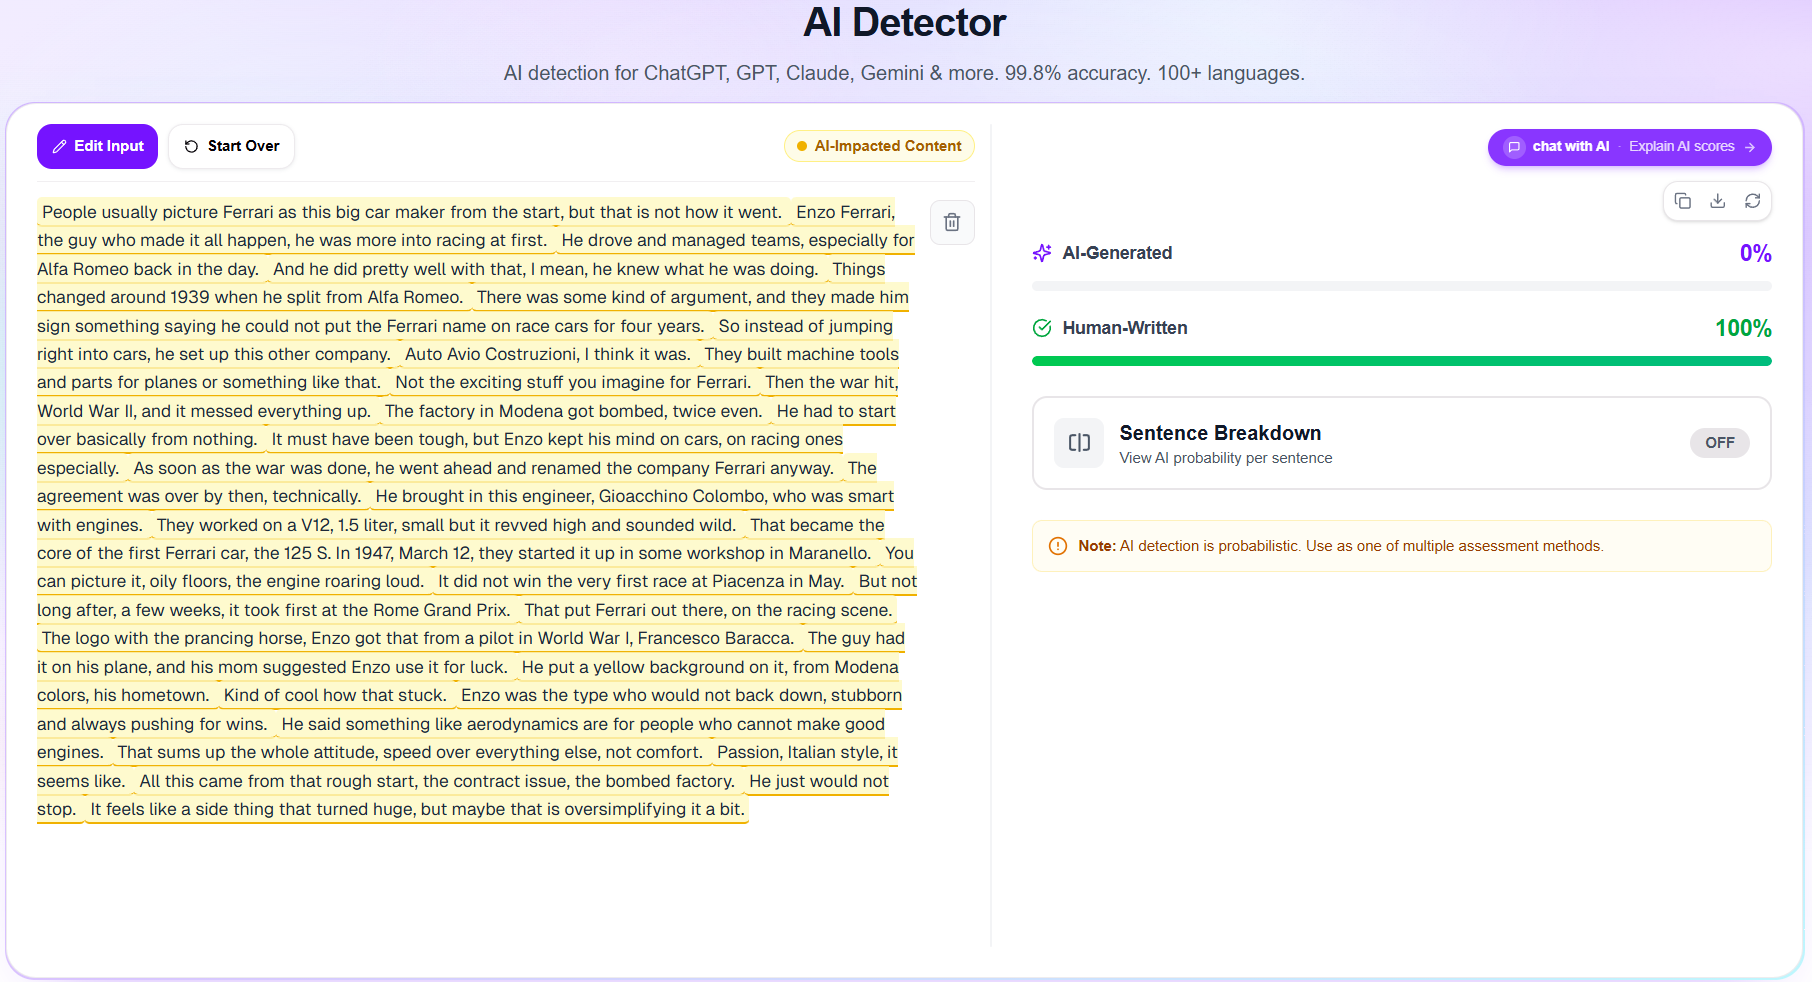Image resolution: width=1812 pixels, height=982 pixels.
Task: Click the refresh analysis icon
Action: coord(1753,201)
